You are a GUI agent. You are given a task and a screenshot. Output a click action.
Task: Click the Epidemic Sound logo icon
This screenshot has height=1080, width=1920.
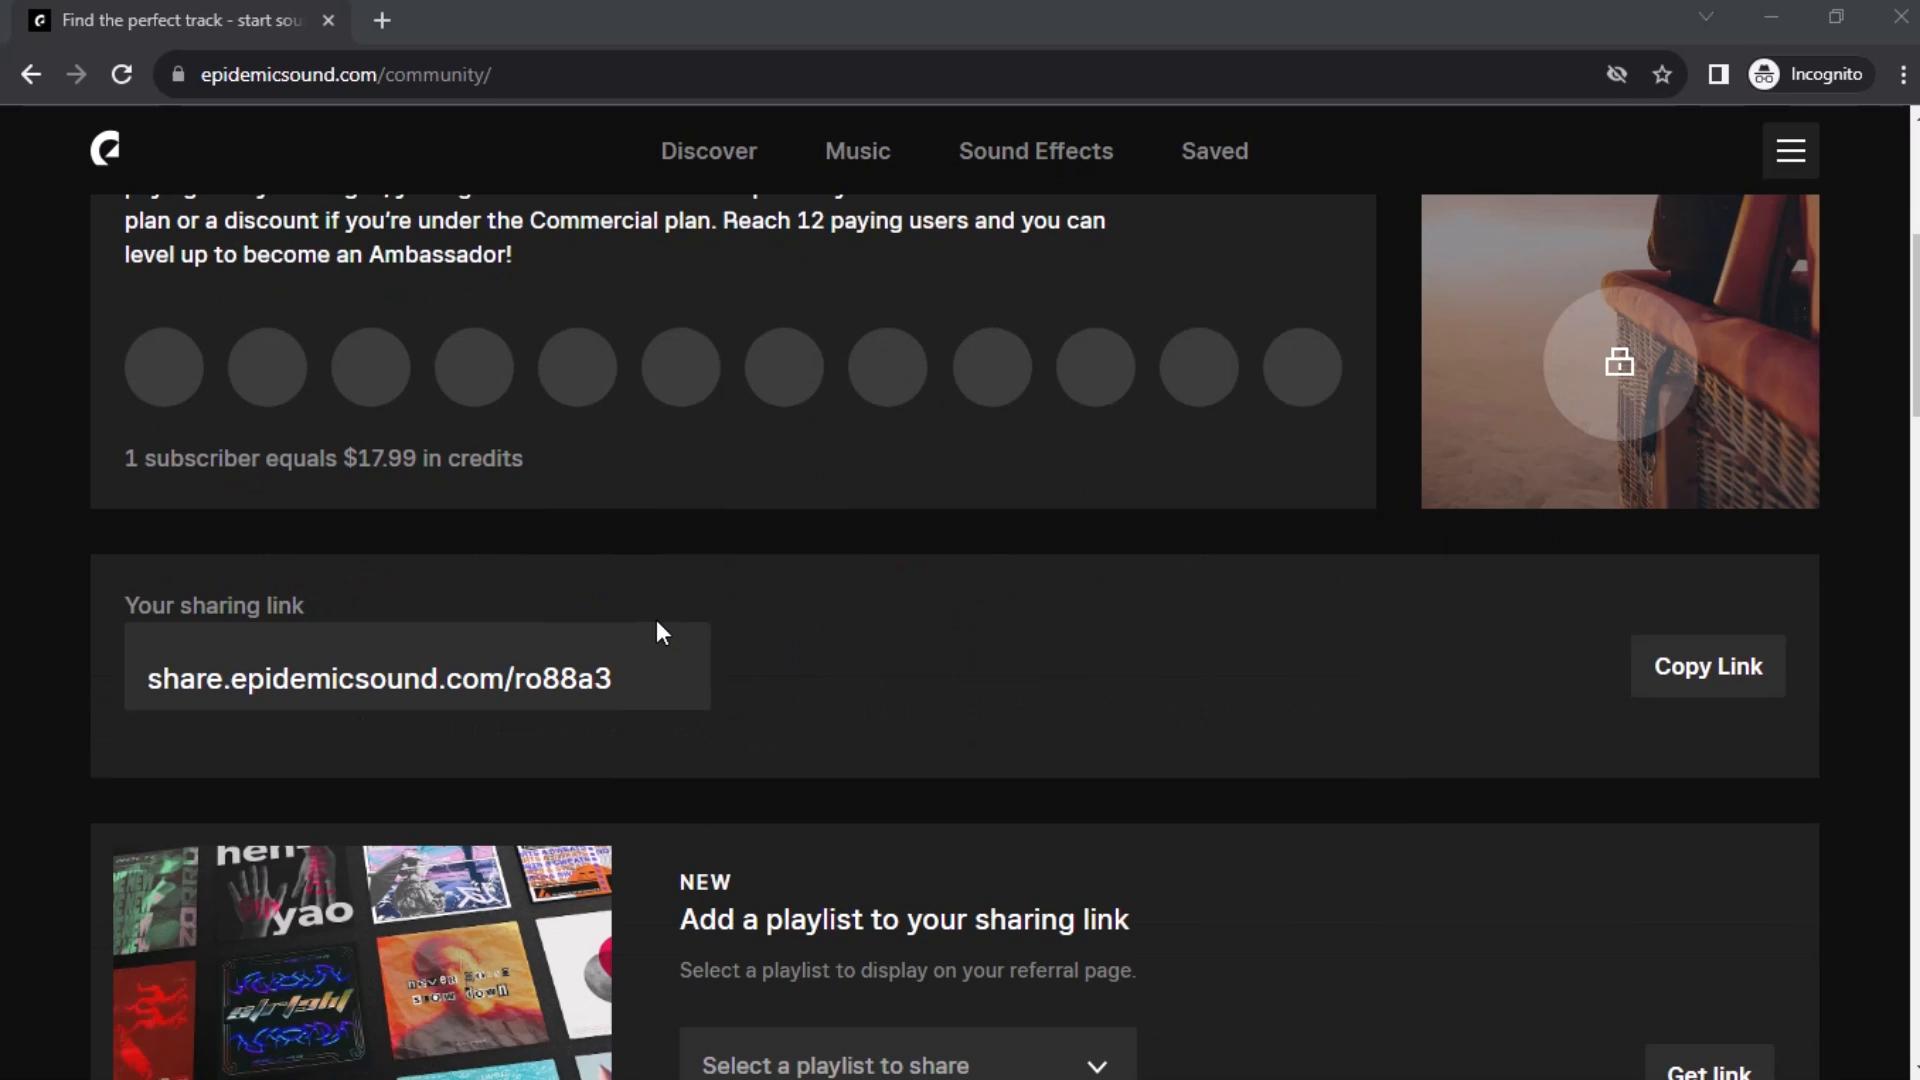(104, 149)
